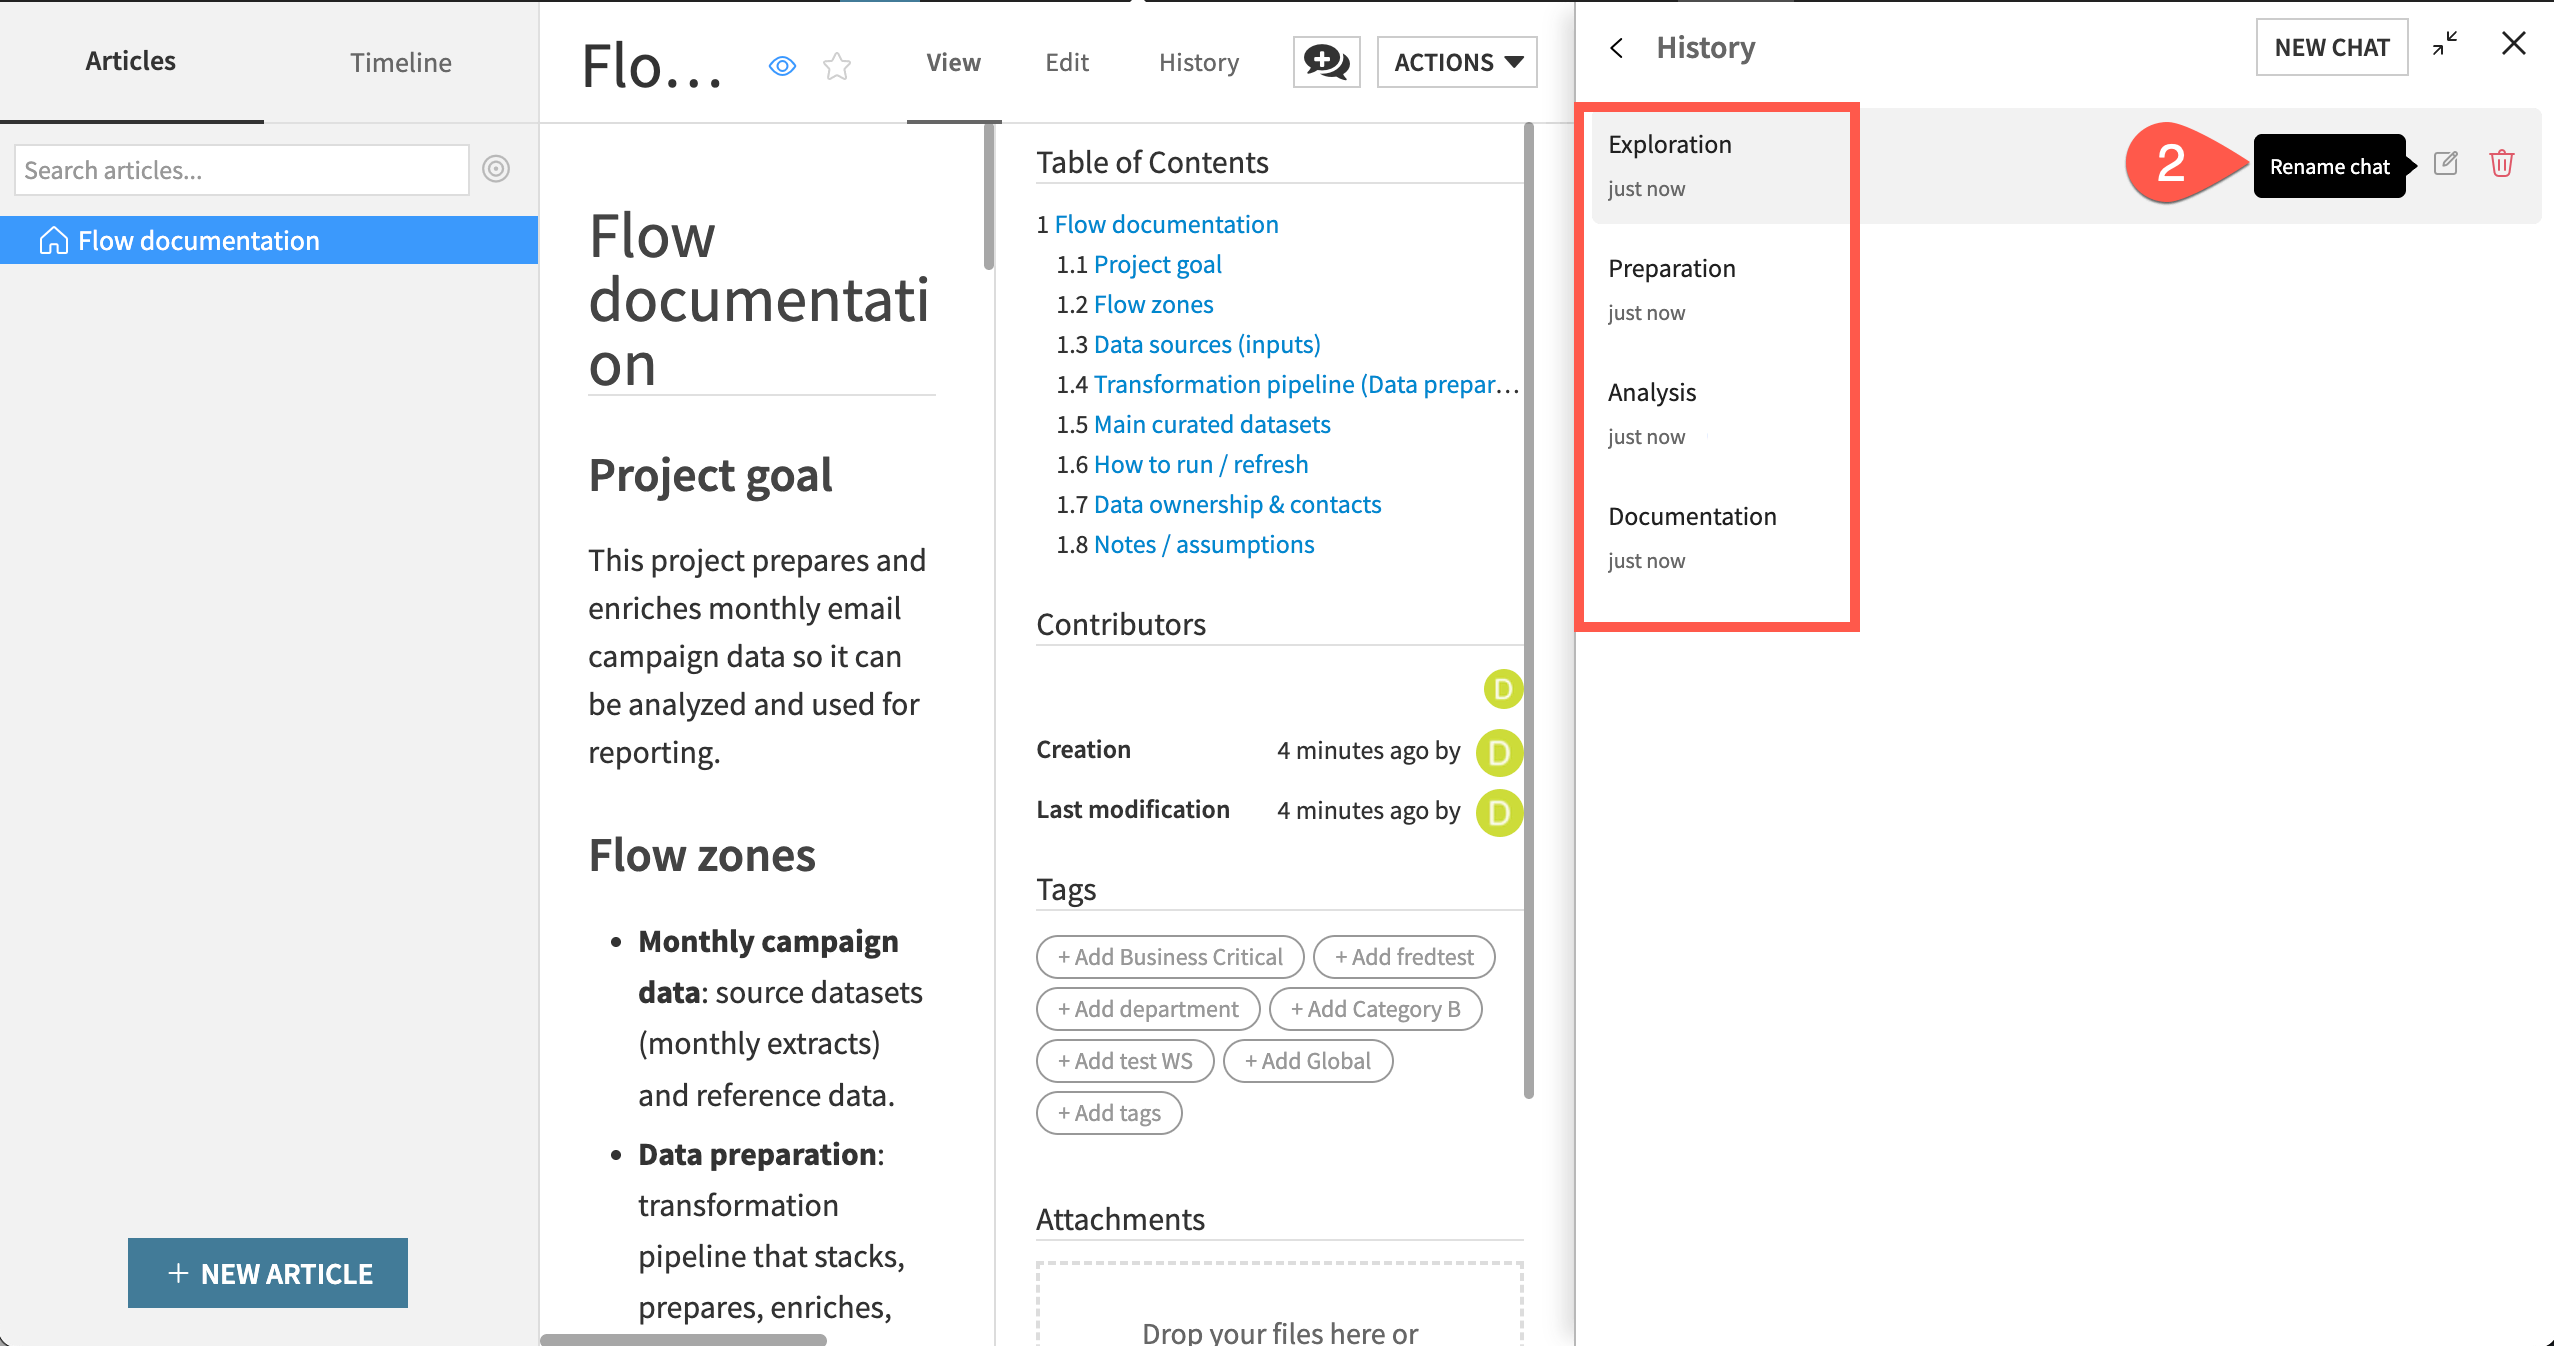Open the chat discussions icon

pos(1326,62)
